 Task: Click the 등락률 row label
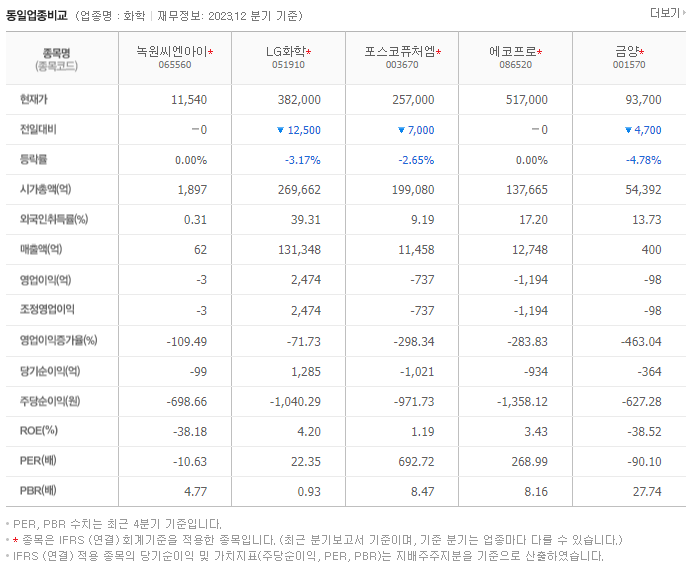pos(34,159)
